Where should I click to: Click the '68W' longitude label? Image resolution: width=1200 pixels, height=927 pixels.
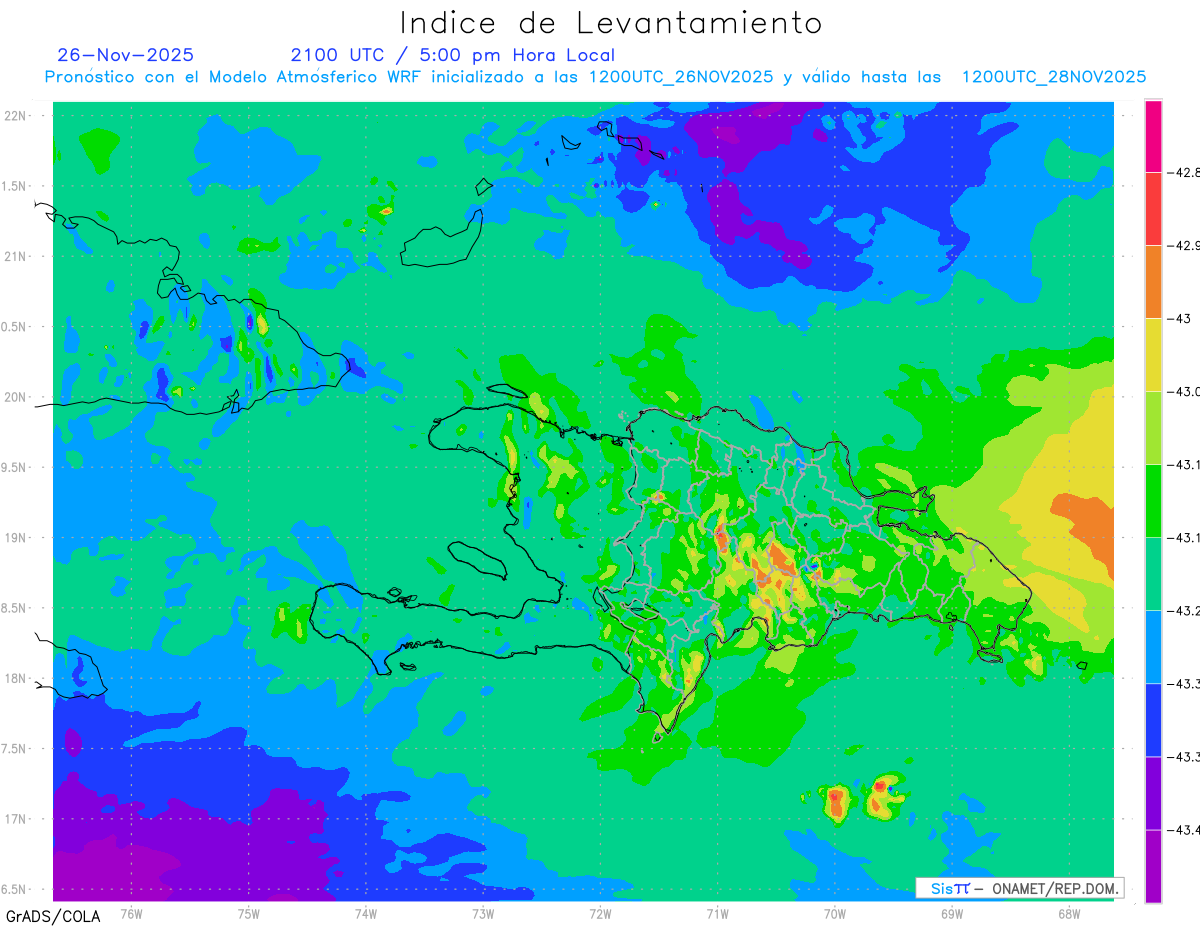pos(1068,912)
